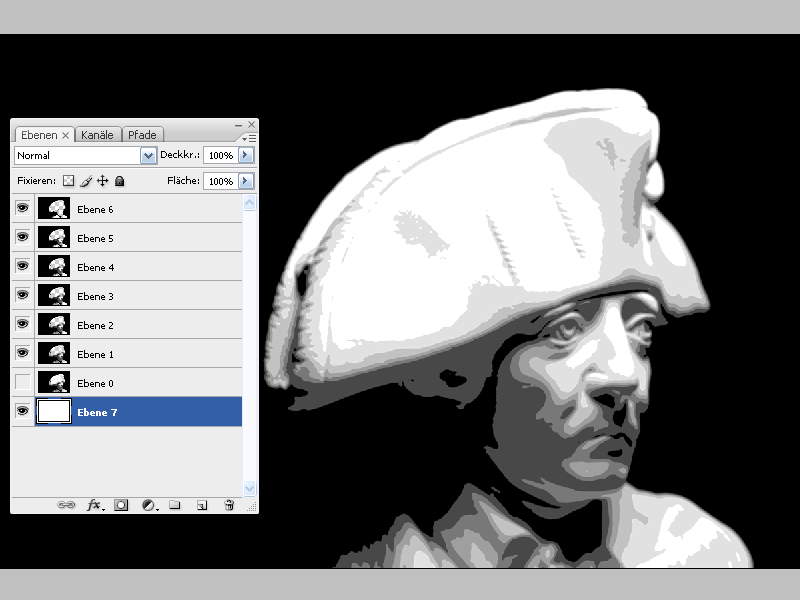The height and width of the screenshot is (600, 800).
Task: Hide layer Ebene 7
Action: pos(22,411)
